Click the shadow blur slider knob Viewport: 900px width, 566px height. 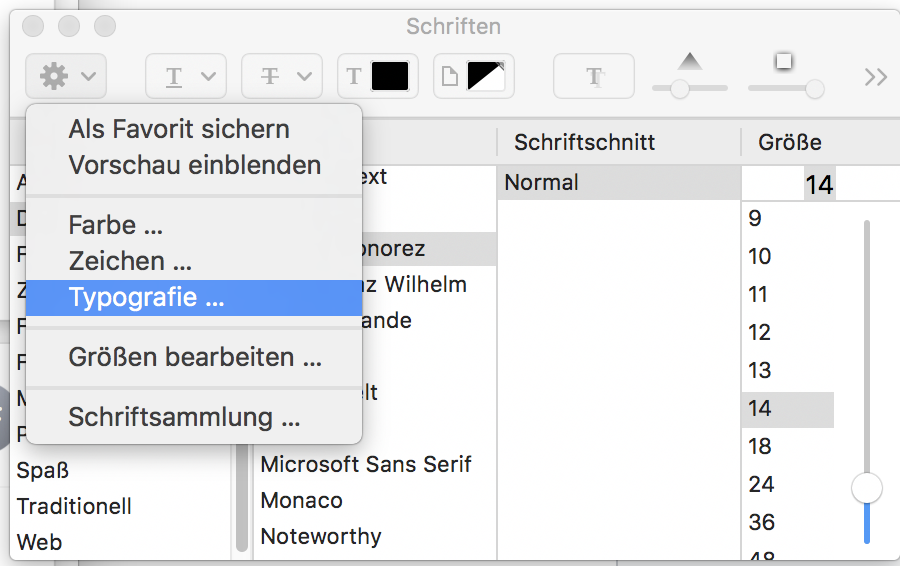tap(814, 89)
